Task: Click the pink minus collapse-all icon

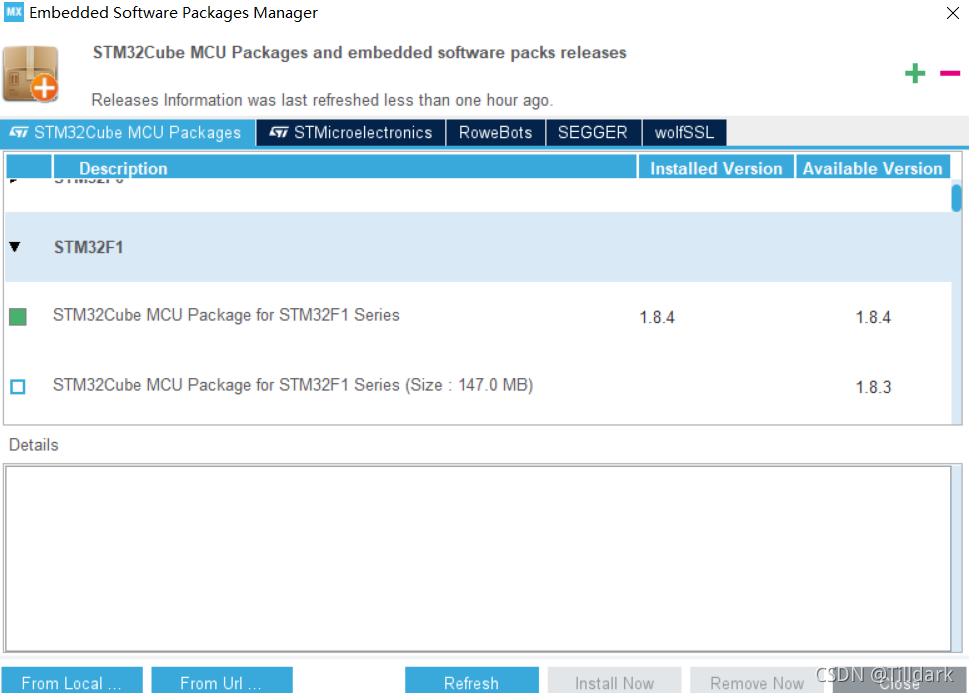Action: tap(949, 73)
